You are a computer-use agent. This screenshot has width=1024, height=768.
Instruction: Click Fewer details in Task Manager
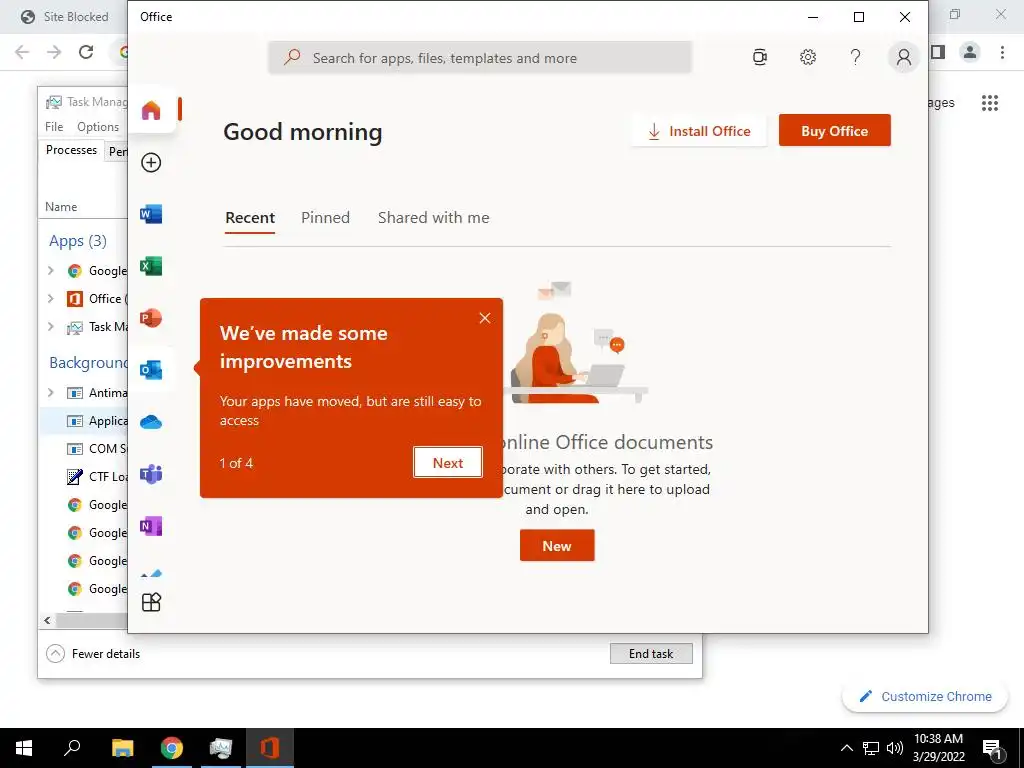click(x=93, y=654)
